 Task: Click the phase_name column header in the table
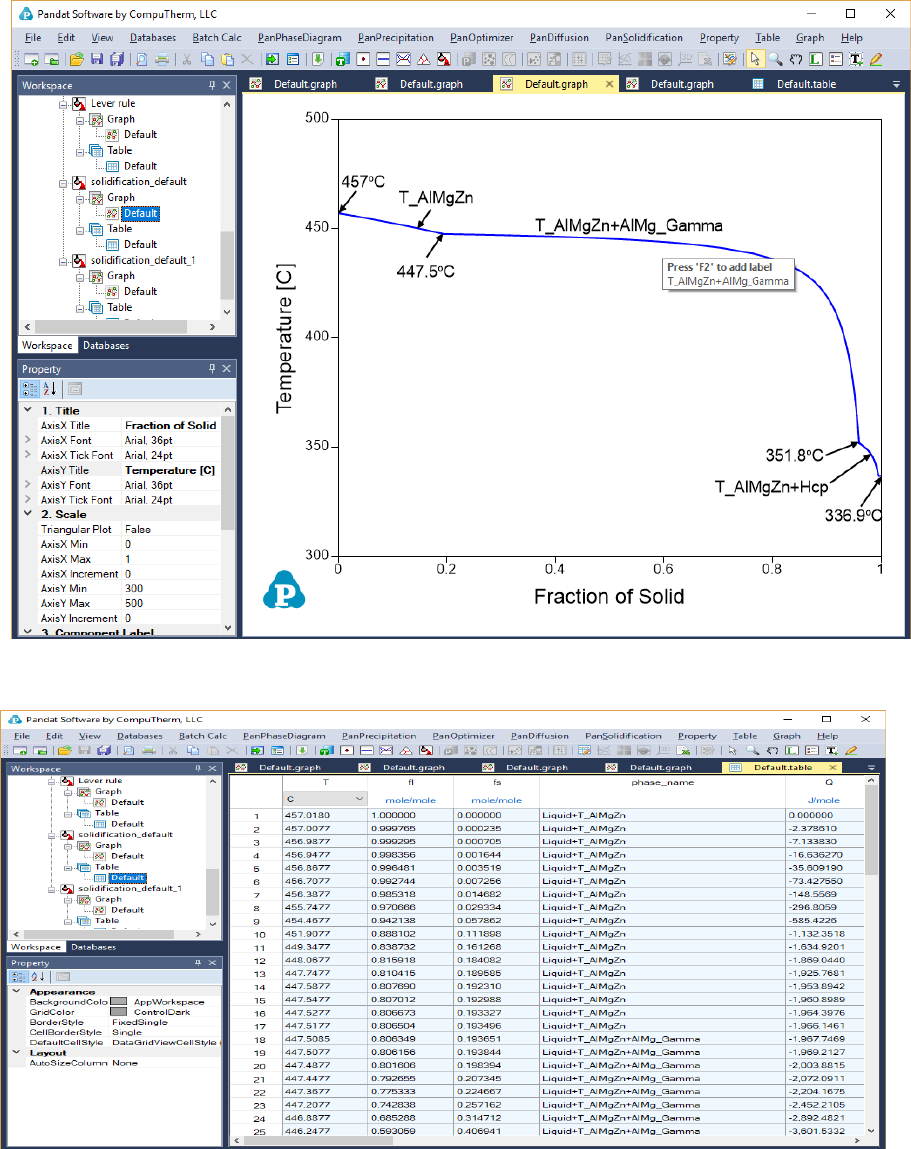(663, 783)
